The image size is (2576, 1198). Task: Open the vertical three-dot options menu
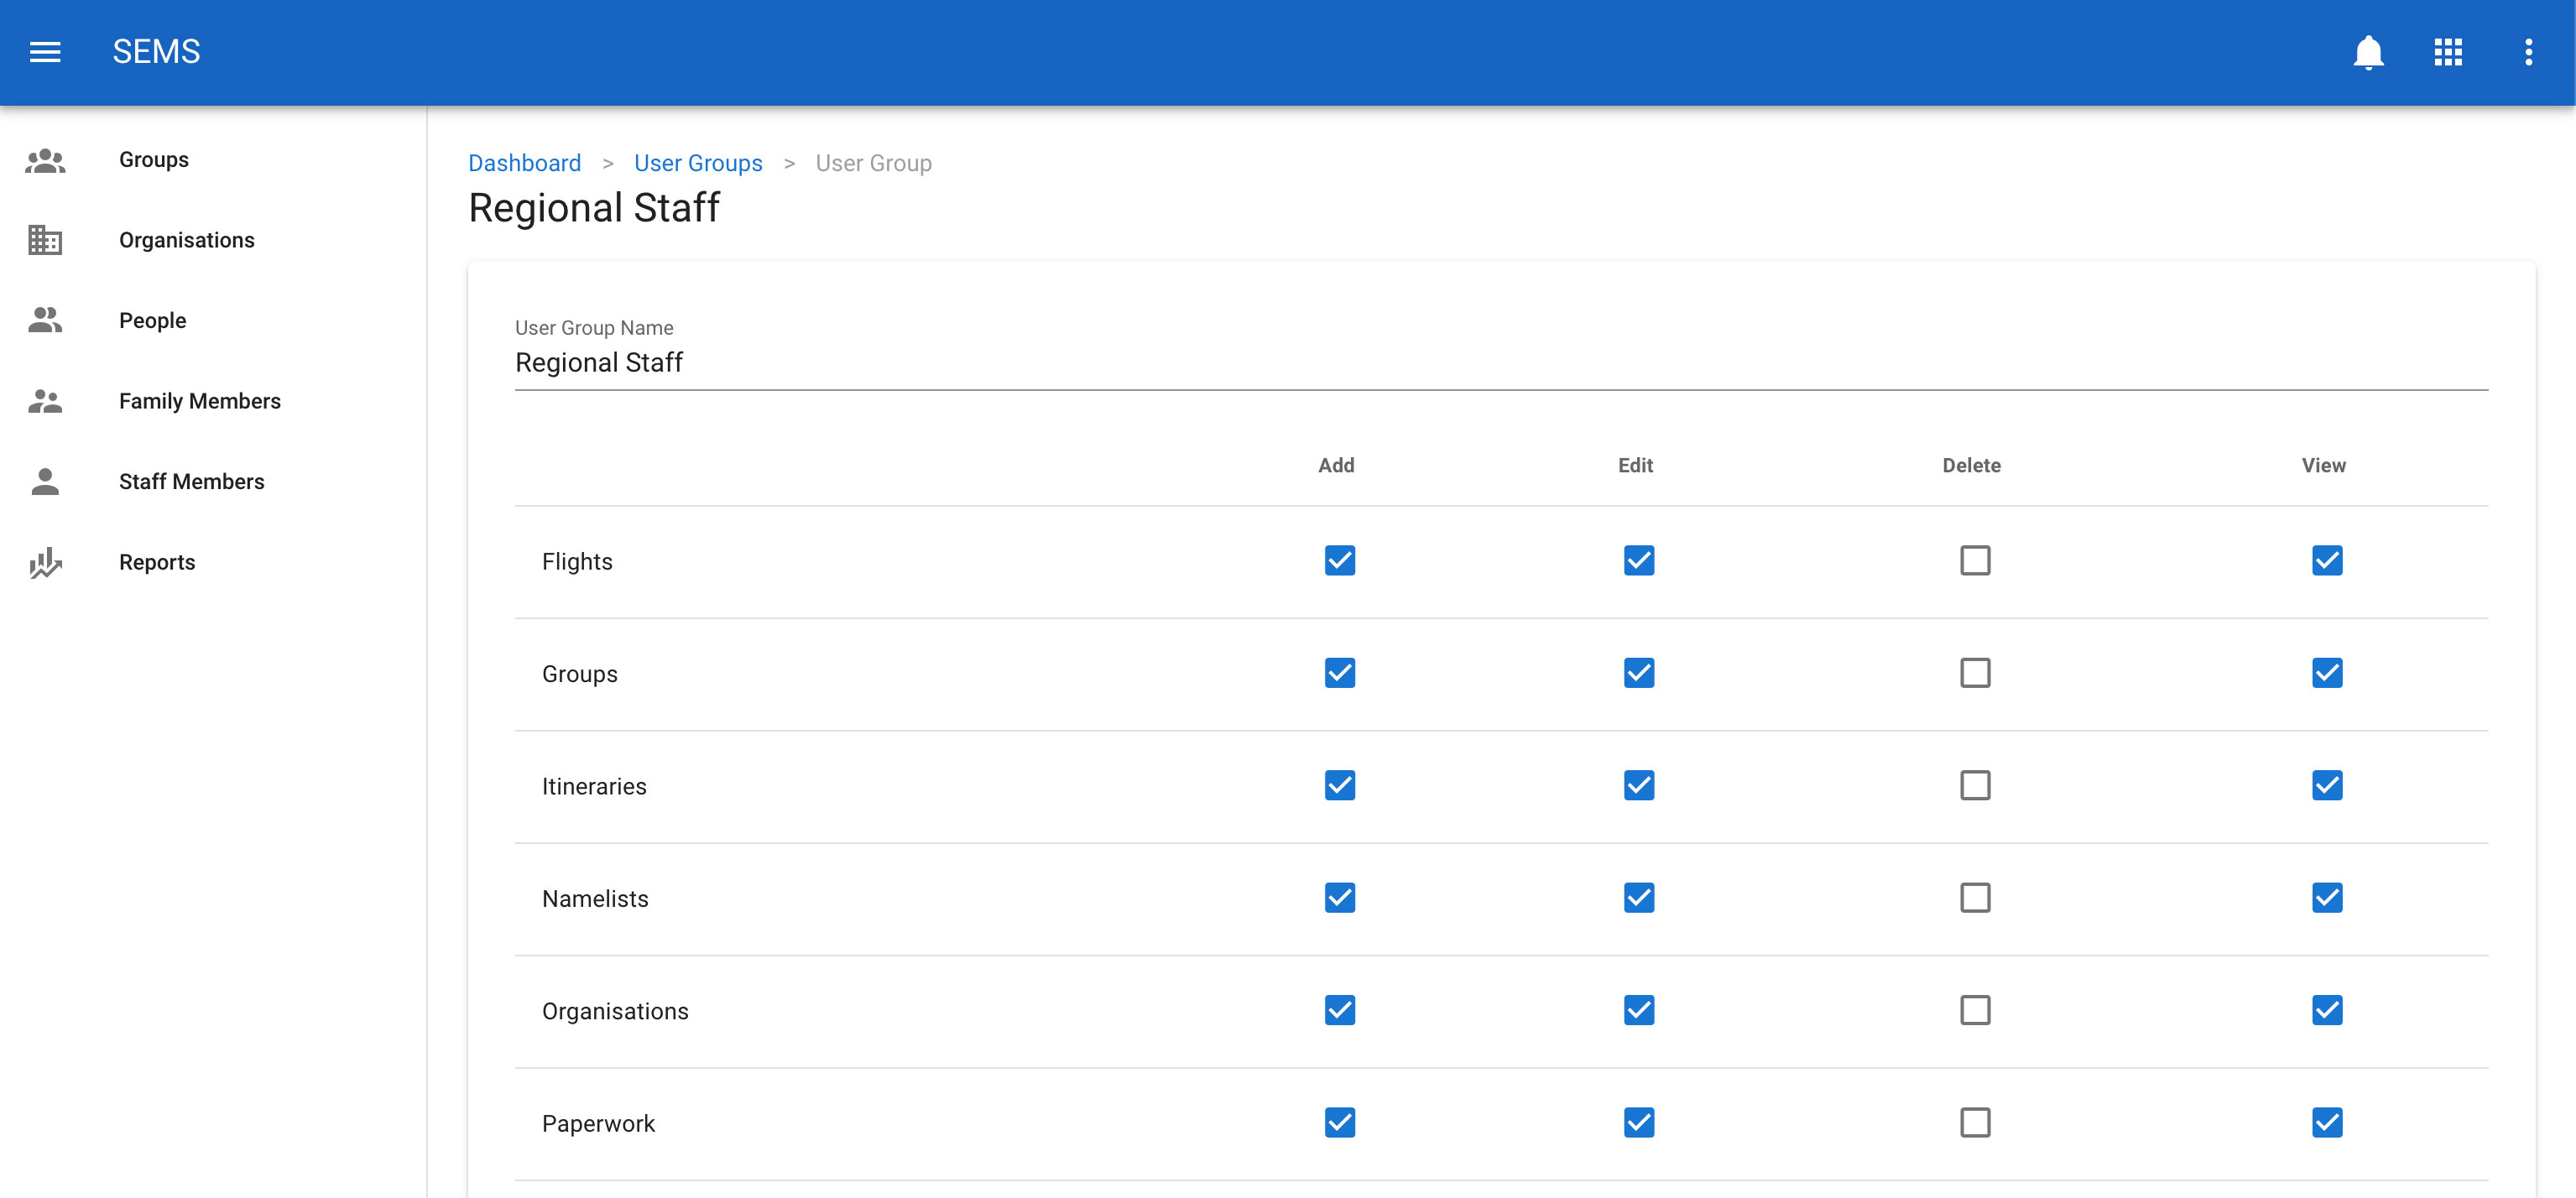coord(2528,52)
